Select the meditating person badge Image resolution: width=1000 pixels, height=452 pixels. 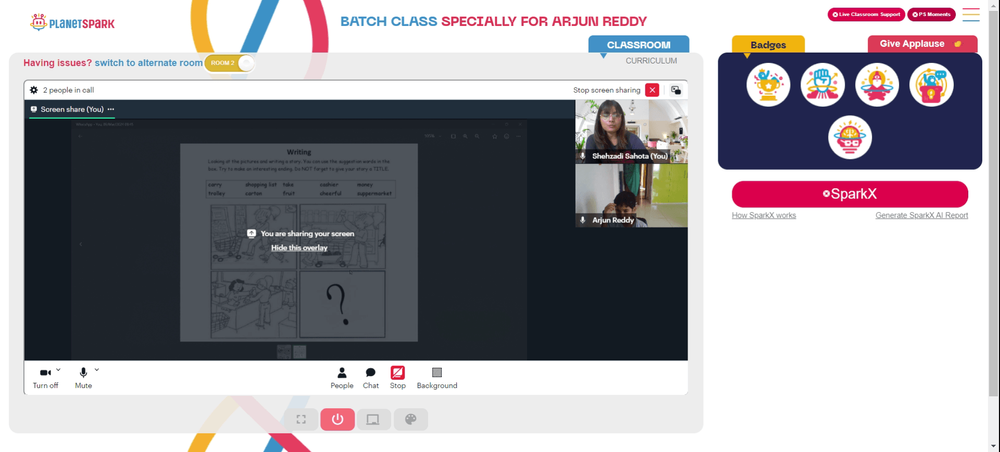[x=877, y=85]
